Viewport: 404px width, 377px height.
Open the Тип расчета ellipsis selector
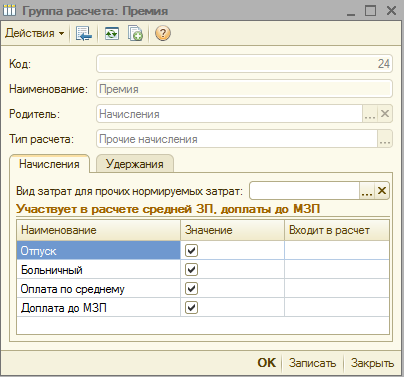click(x=385, y=139)
